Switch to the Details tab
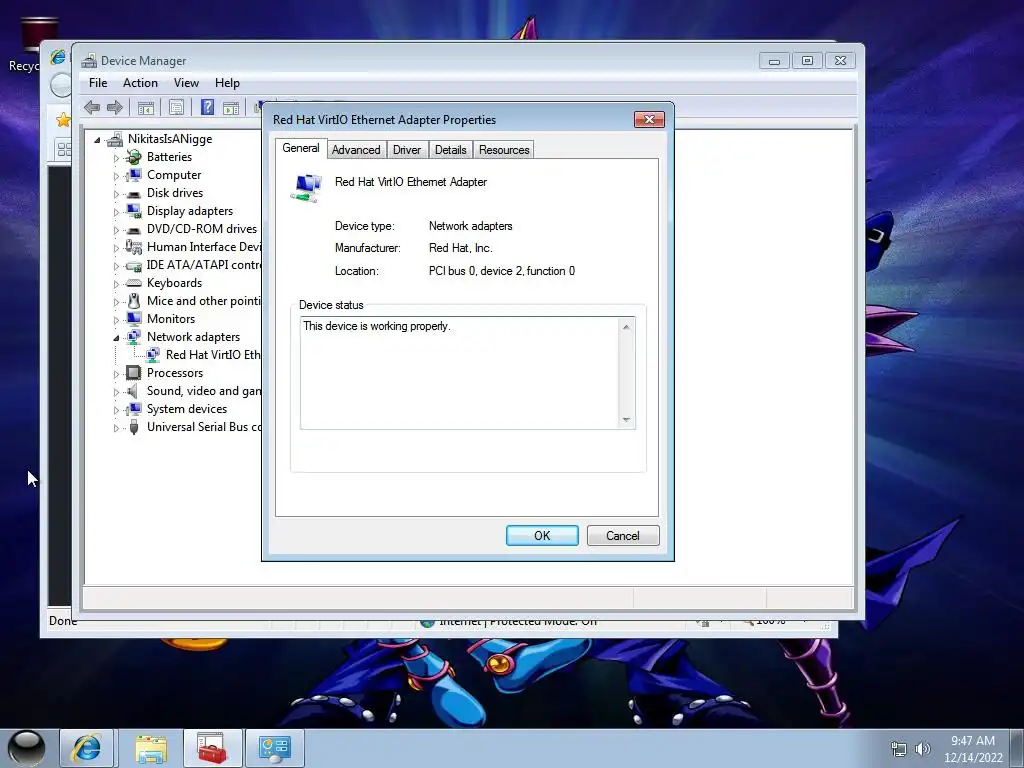This screenshot has height=768, width=1024. tap(451, 150)
